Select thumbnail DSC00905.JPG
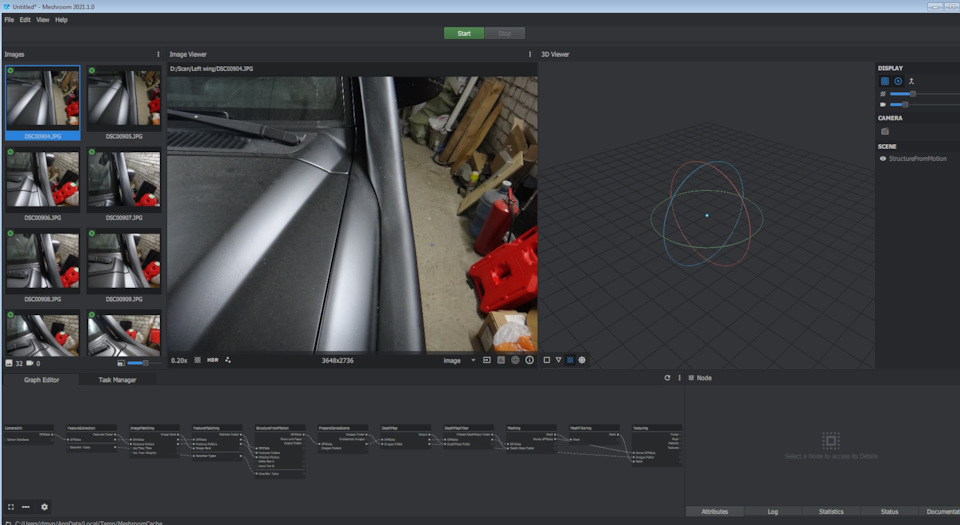This screenshot has height=525, width=960. 124,103
